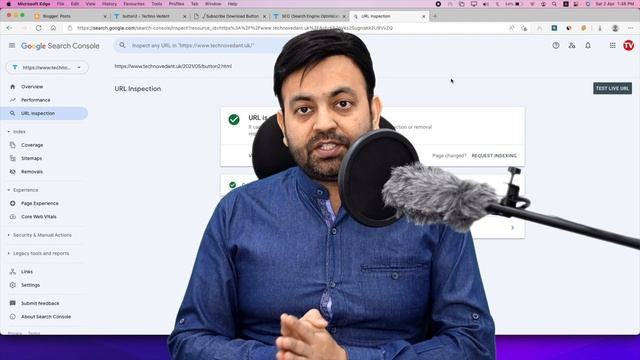Switch to the Subscribe Download Button tab
Viewport: 640px width, 360px height.
(x=229, y=16)
